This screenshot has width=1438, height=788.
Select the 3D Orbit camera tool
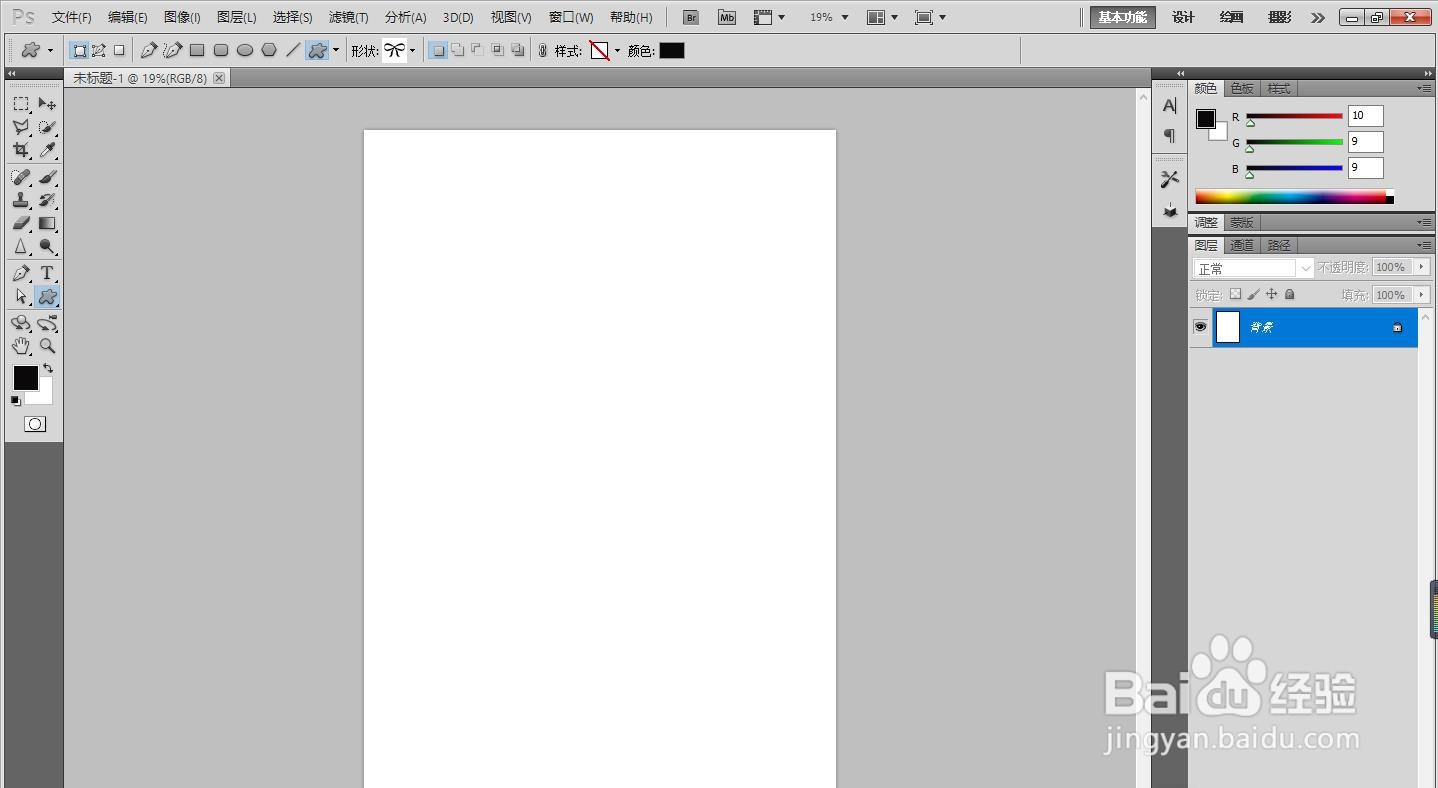click(47, 323)
